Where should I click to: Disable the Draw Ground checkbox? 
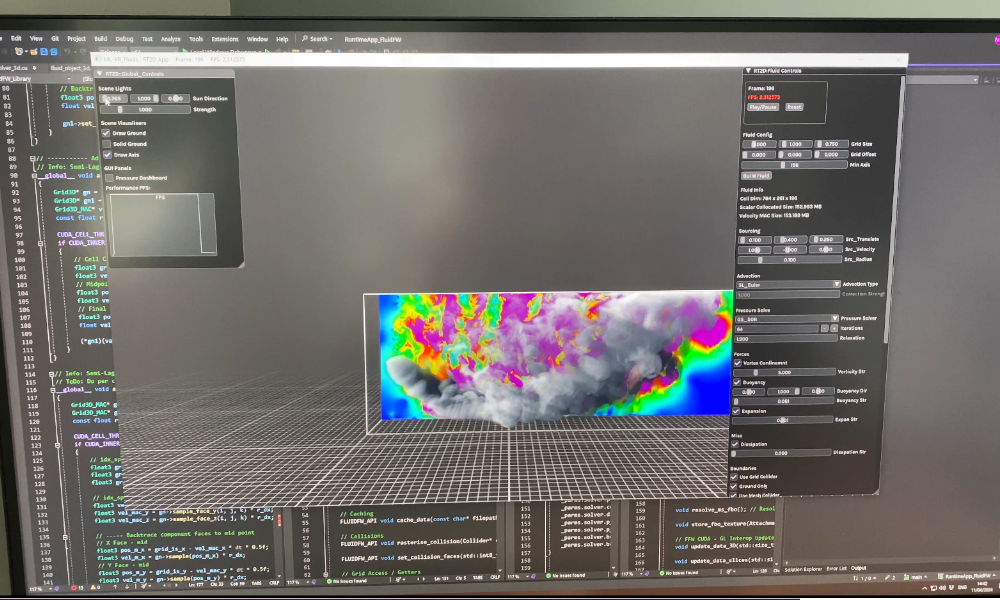click(x=106, y=133)
